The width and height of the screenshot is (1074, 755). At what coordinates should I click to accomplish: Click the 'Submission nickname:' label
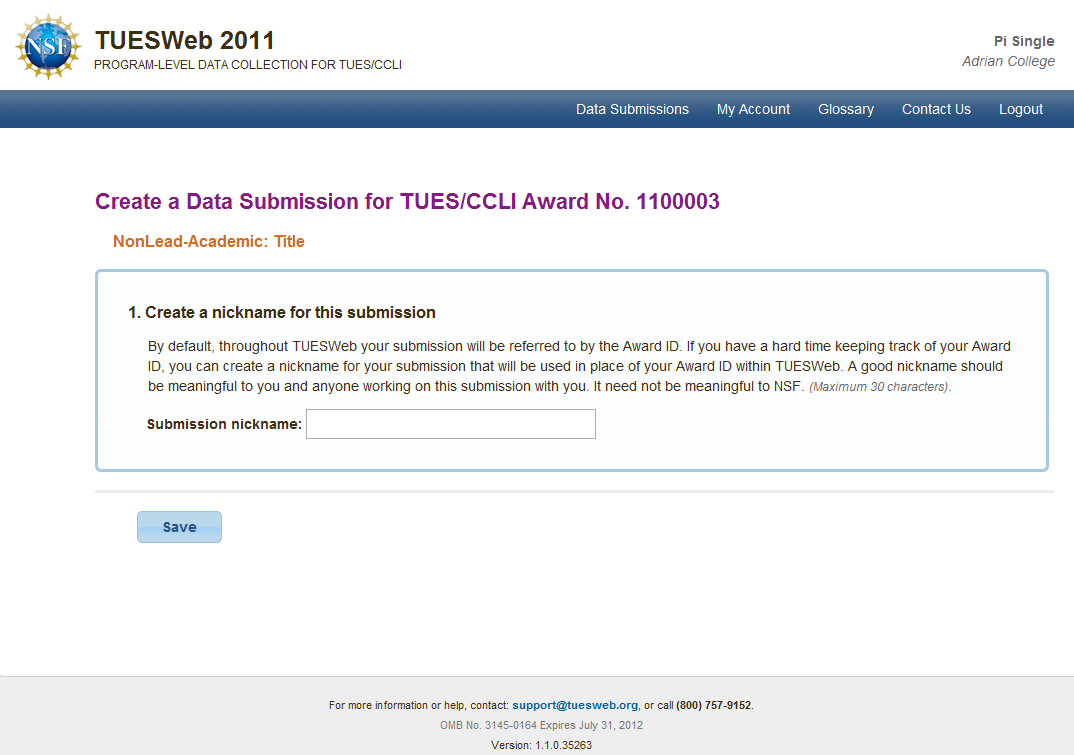(x=224, y=424)
